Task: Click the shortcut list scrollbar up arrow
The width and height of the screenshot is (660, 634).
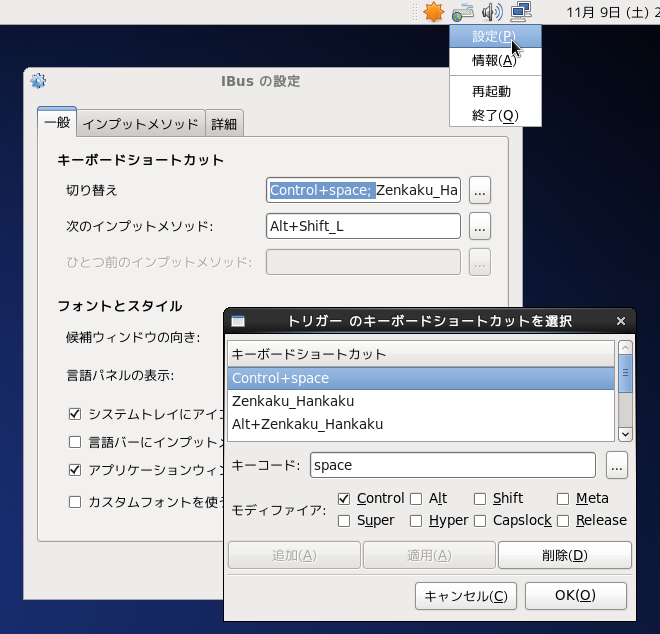Action: pos(625,348)
